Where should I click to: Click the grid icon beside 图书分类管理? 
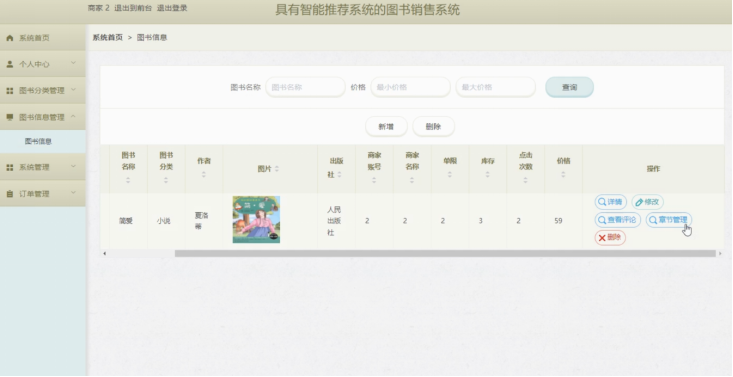[9, 91]
